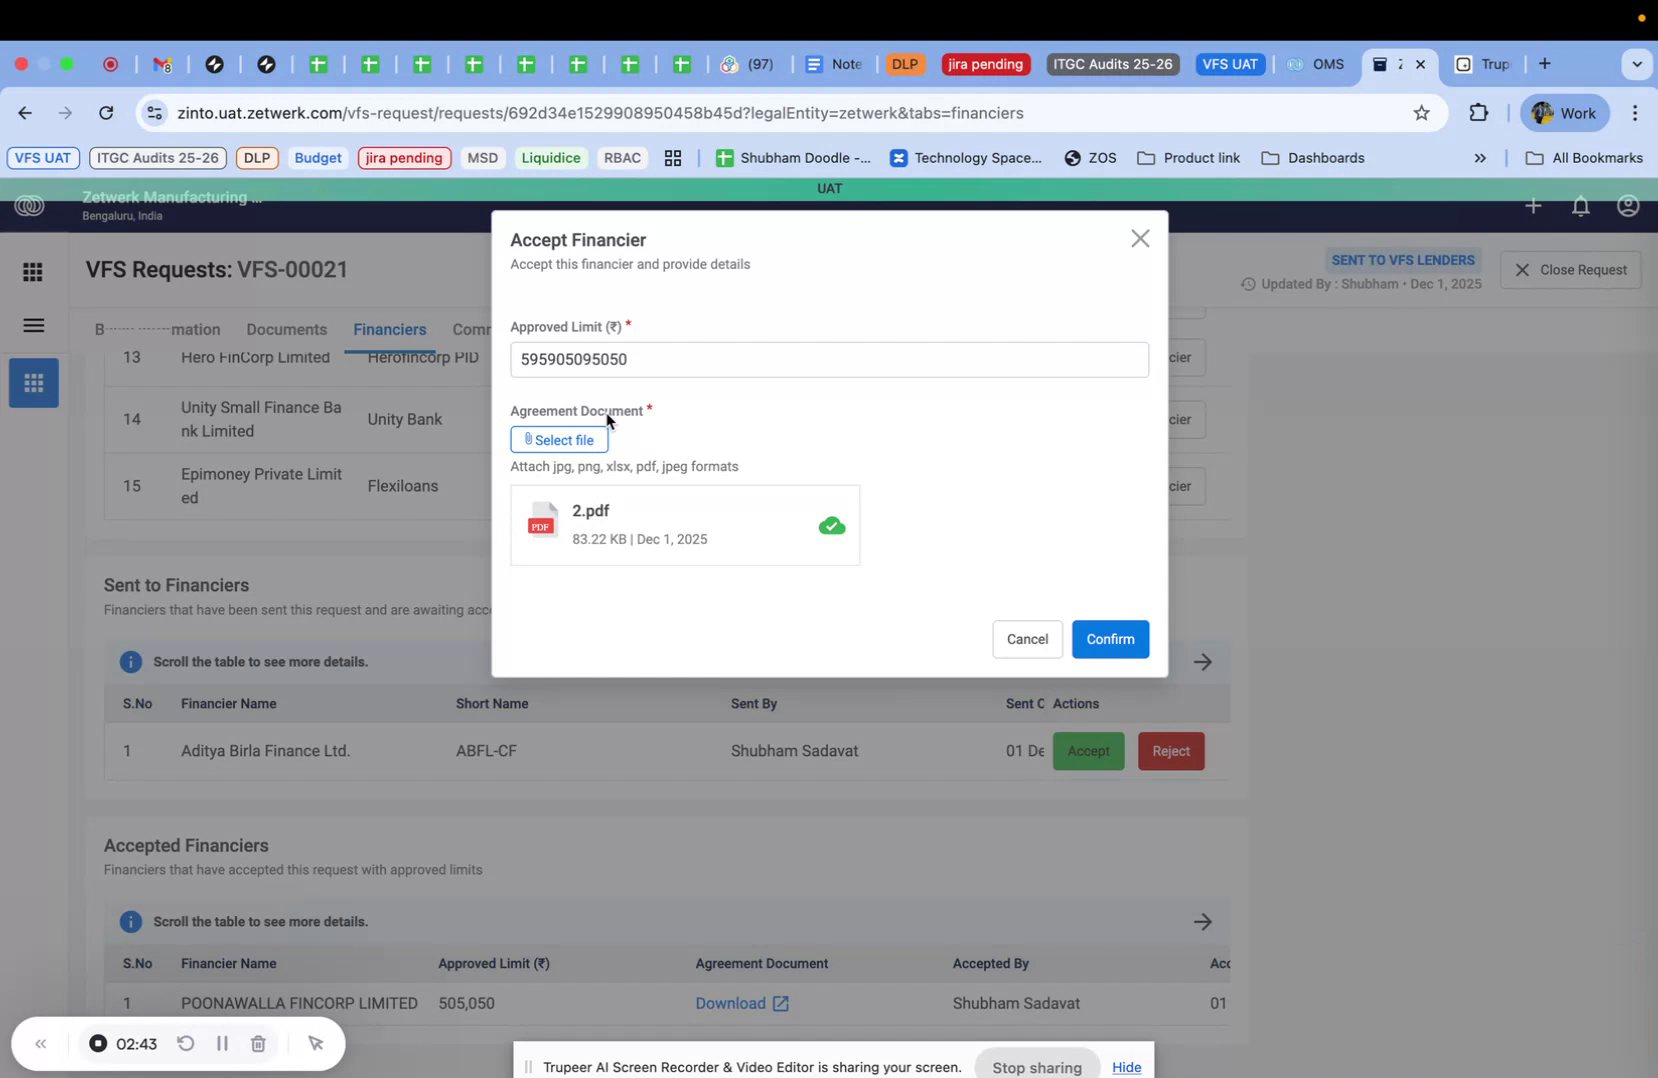
Task: Open the tab search dropdown arrow
Action: [1637, 63]
